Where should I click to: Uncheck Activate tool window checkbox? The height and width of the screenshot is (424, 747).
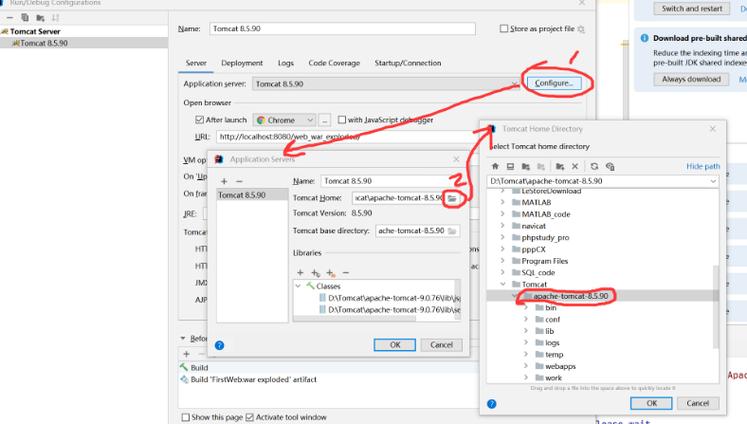point(250,417)
